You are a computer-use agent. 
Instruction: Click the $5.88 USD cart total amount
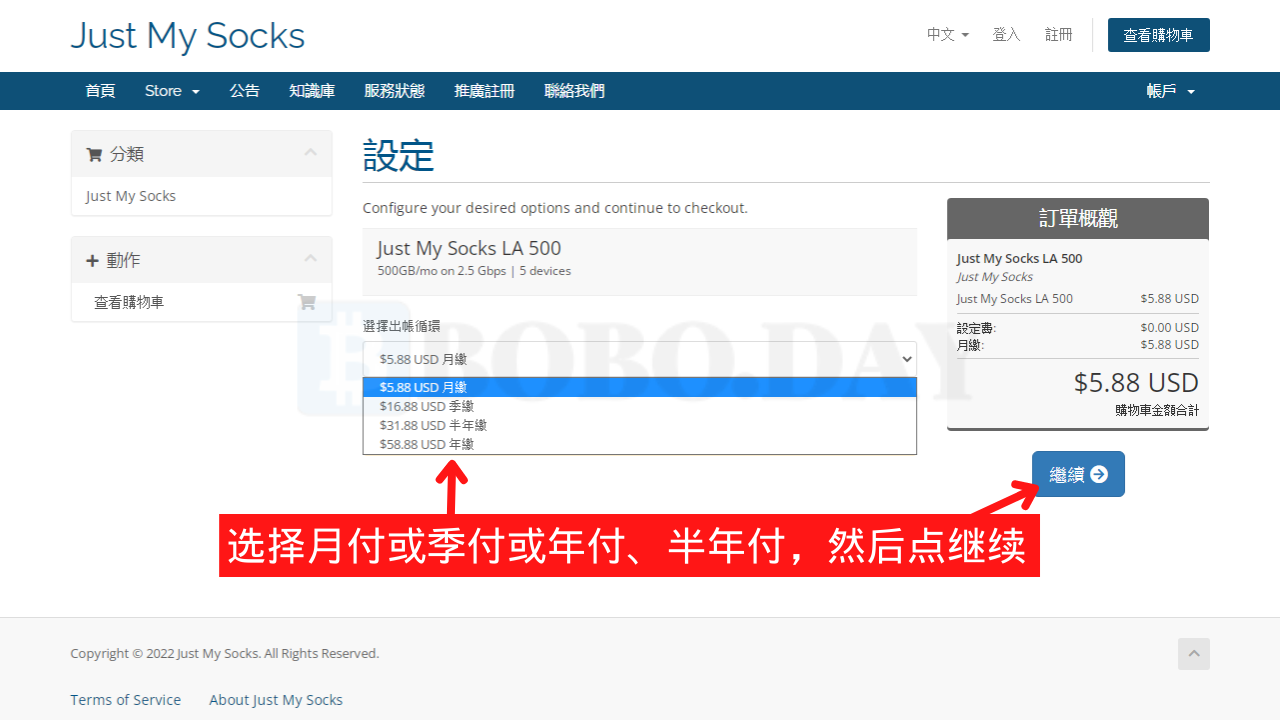[1136, 383]
